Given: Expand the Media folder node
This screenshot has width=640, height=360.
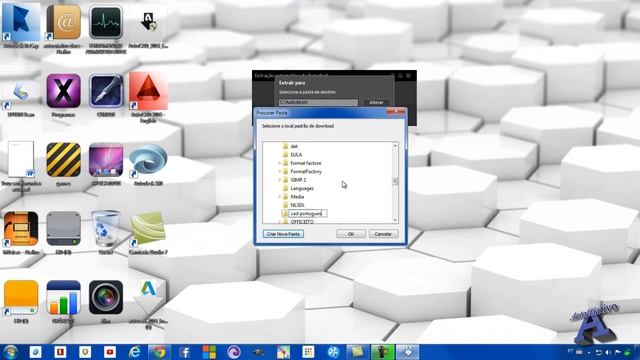Looking at the screenshot, I should pyautogui.click(x=280, y=197).
